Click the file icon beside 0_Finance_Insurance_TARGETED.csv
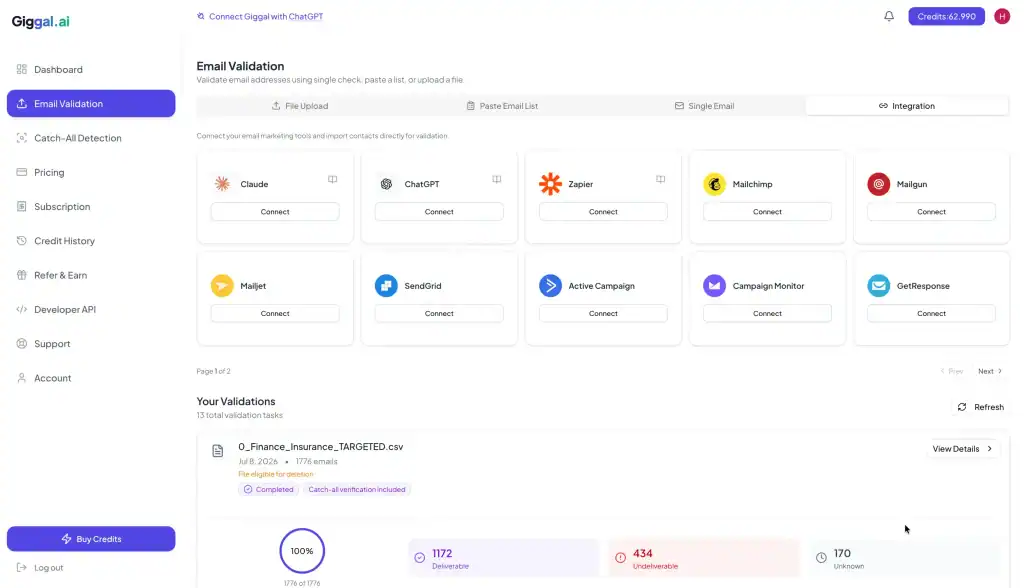Screen dimensions: 1024x588 click(x=217, y=451)
